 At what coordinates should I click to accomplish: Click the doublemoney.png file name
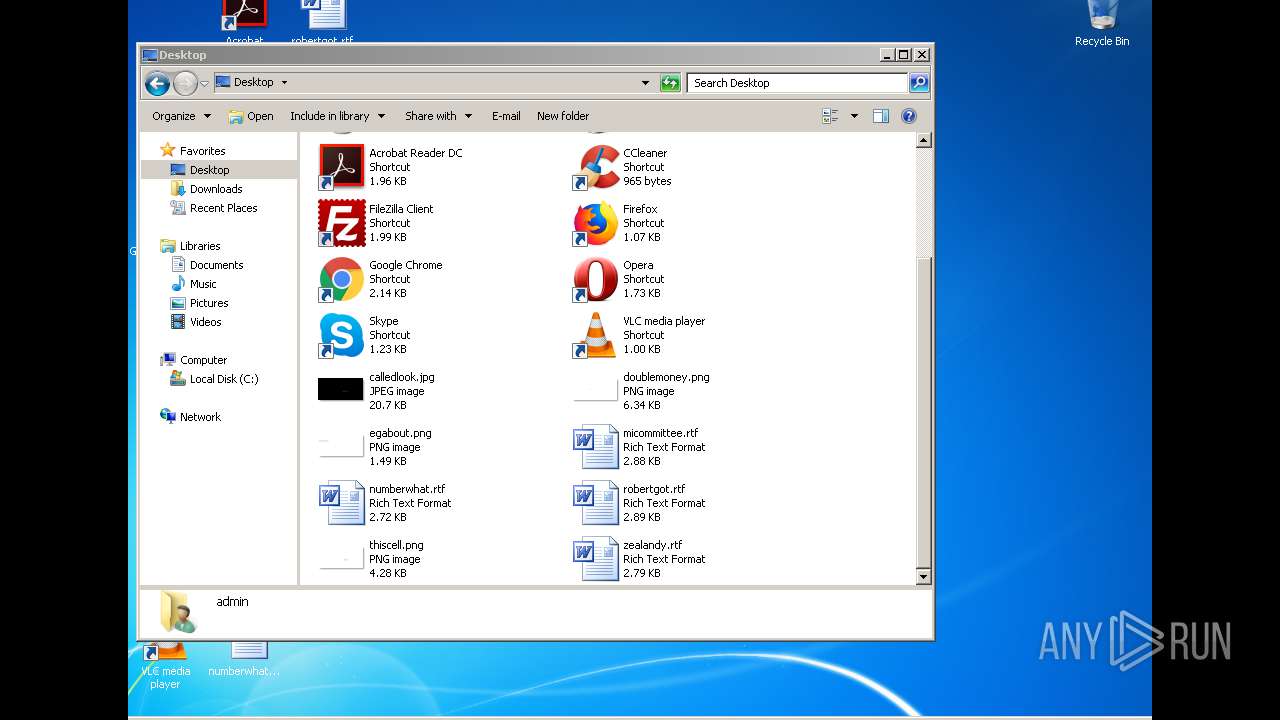coord(666,377)
